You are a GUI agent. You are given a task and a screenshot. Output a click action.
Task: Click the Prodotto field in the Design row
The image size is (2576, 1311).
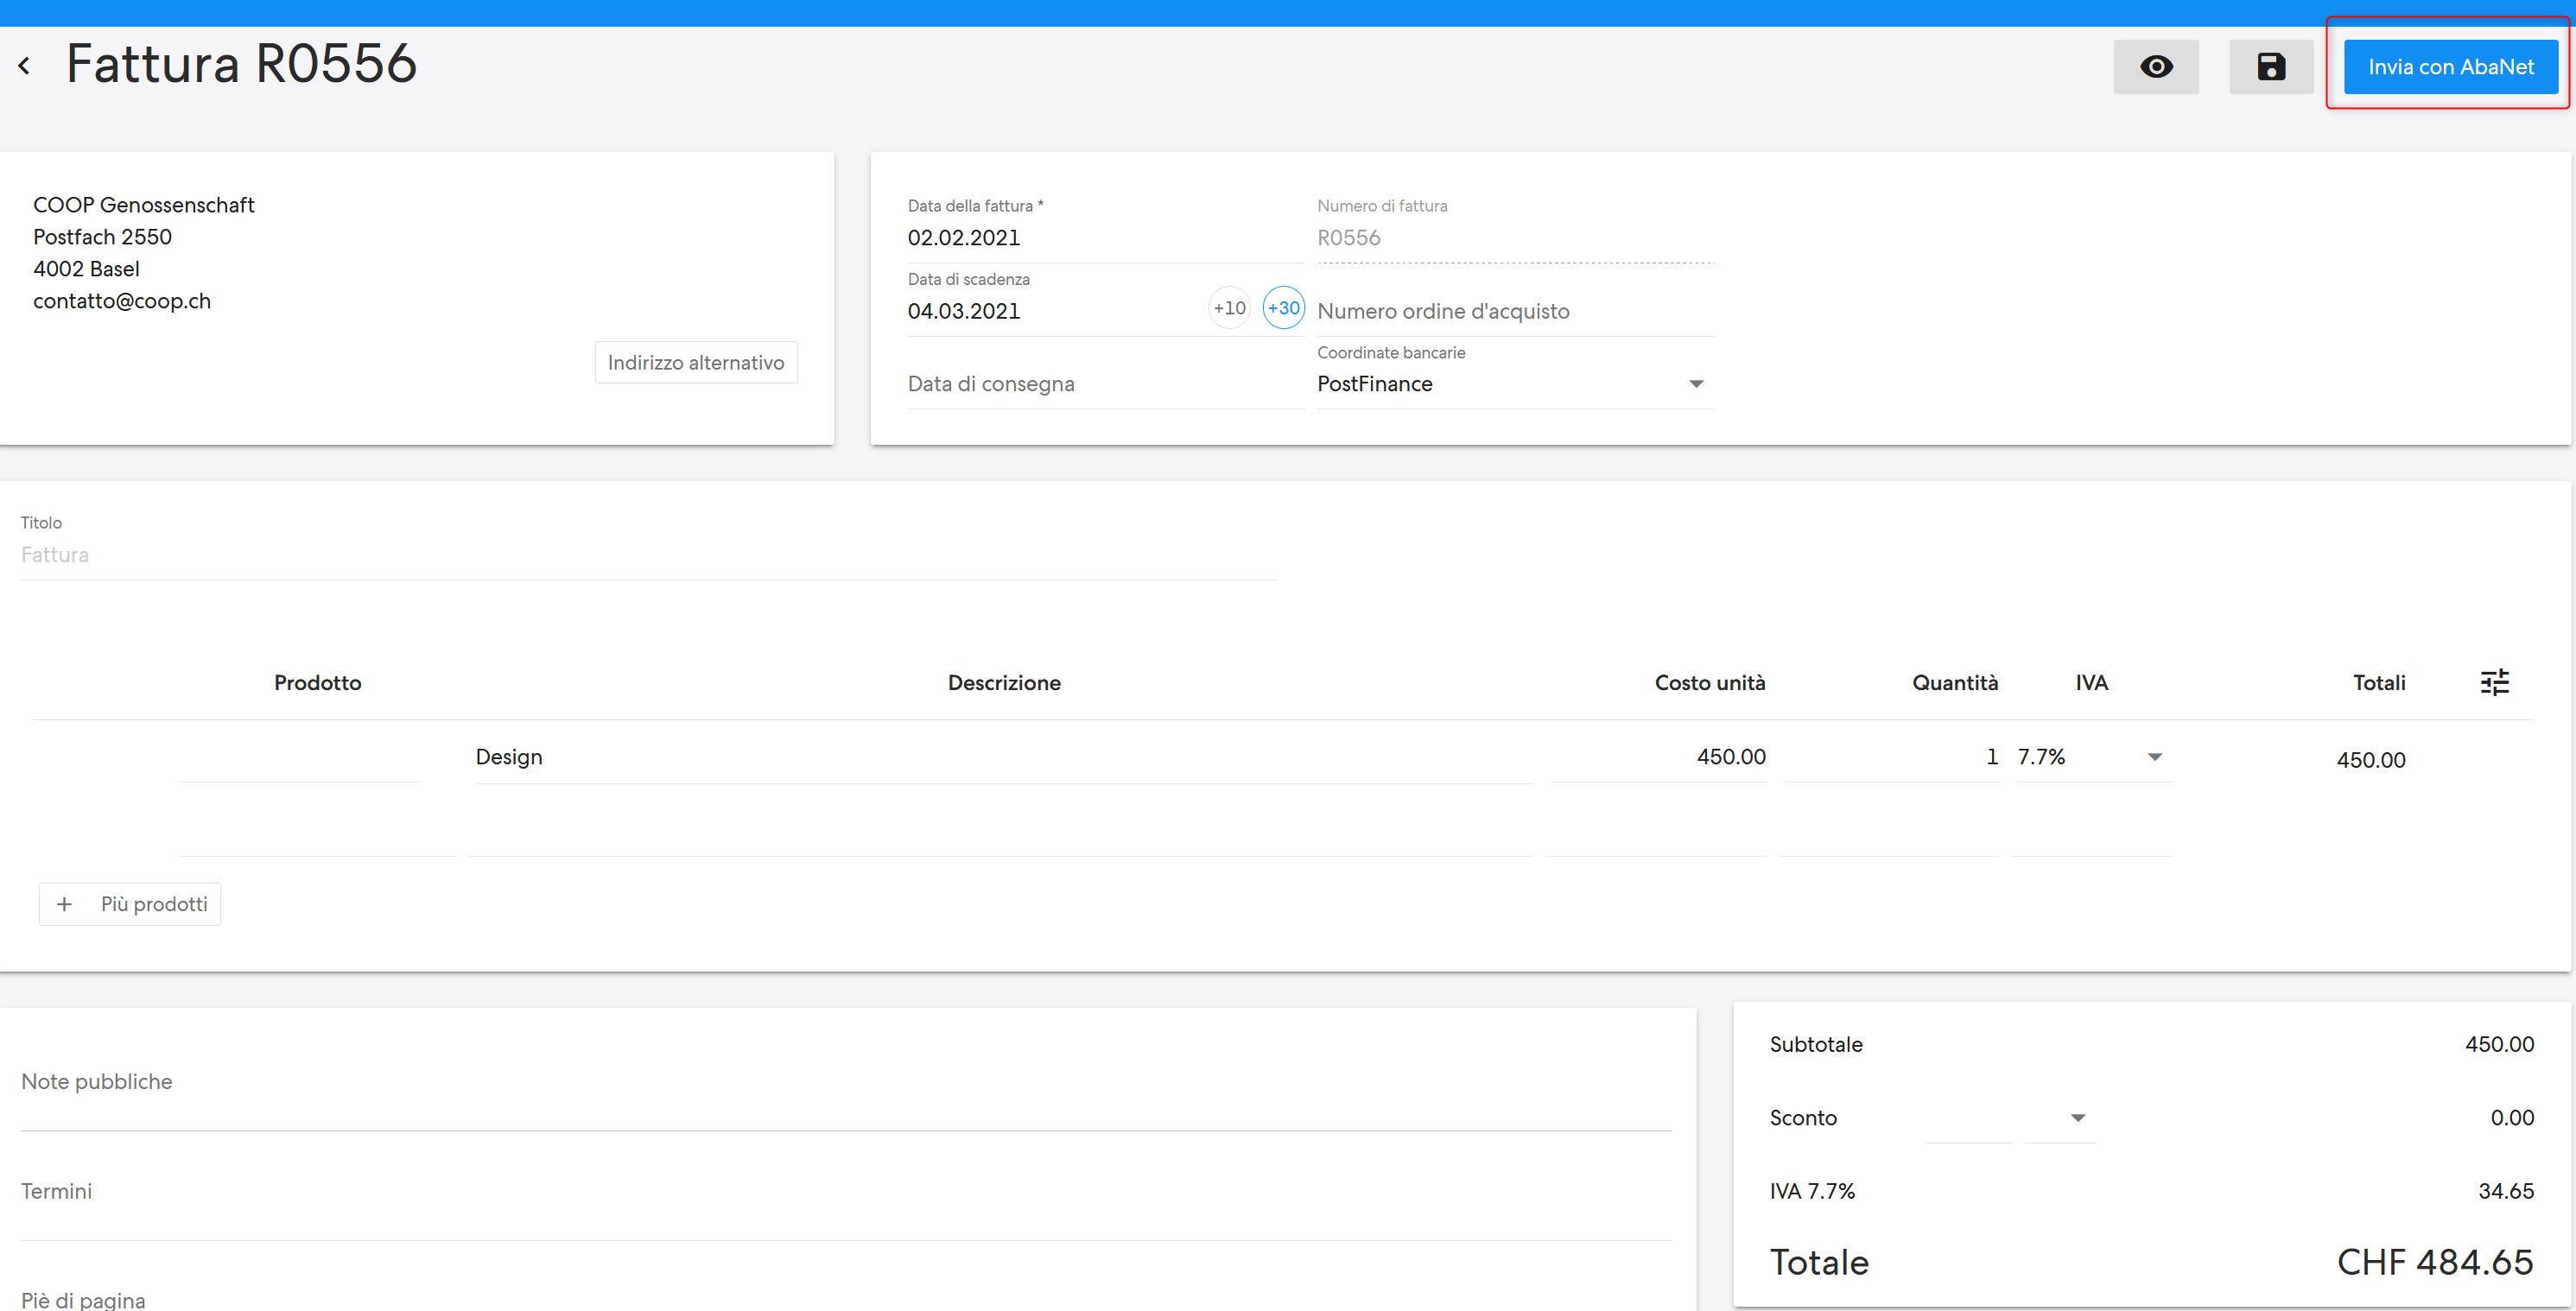tap(299, 757)
